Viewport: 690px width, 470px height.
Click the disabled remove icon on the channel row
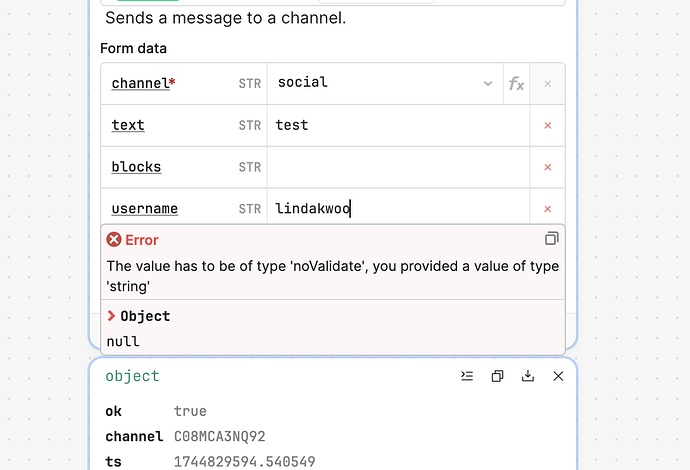[547, 84]
